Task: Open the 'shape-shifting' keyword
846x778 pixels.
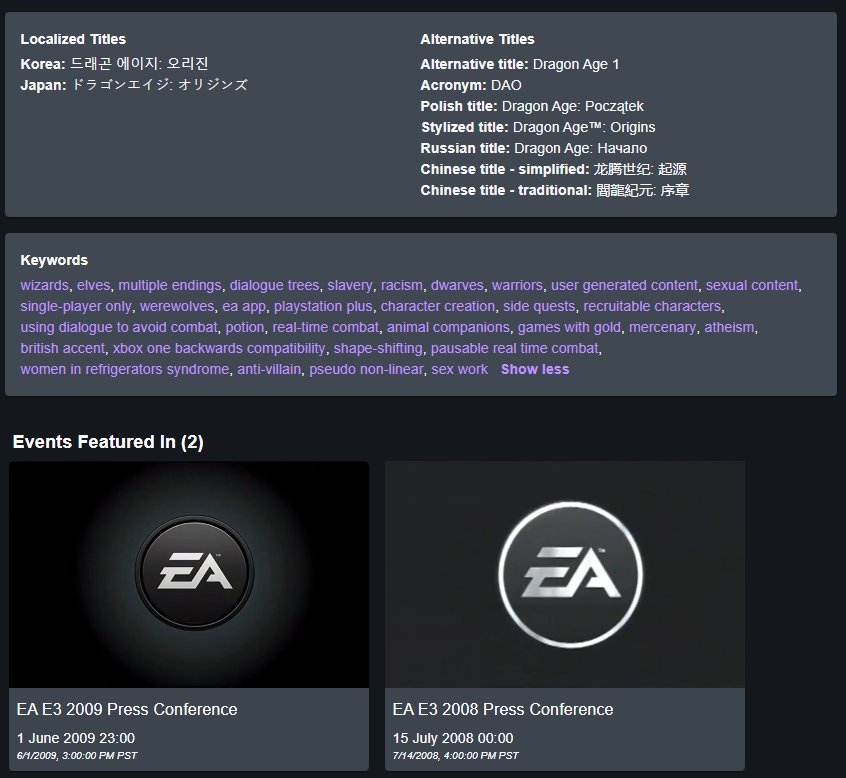Action: point(378,349)
